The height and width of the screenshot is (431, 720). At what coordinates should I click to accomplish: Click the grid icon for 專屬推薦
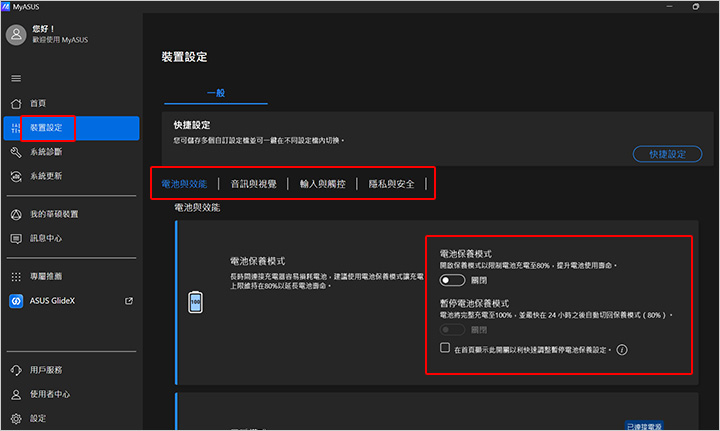(x=16, y=277)
